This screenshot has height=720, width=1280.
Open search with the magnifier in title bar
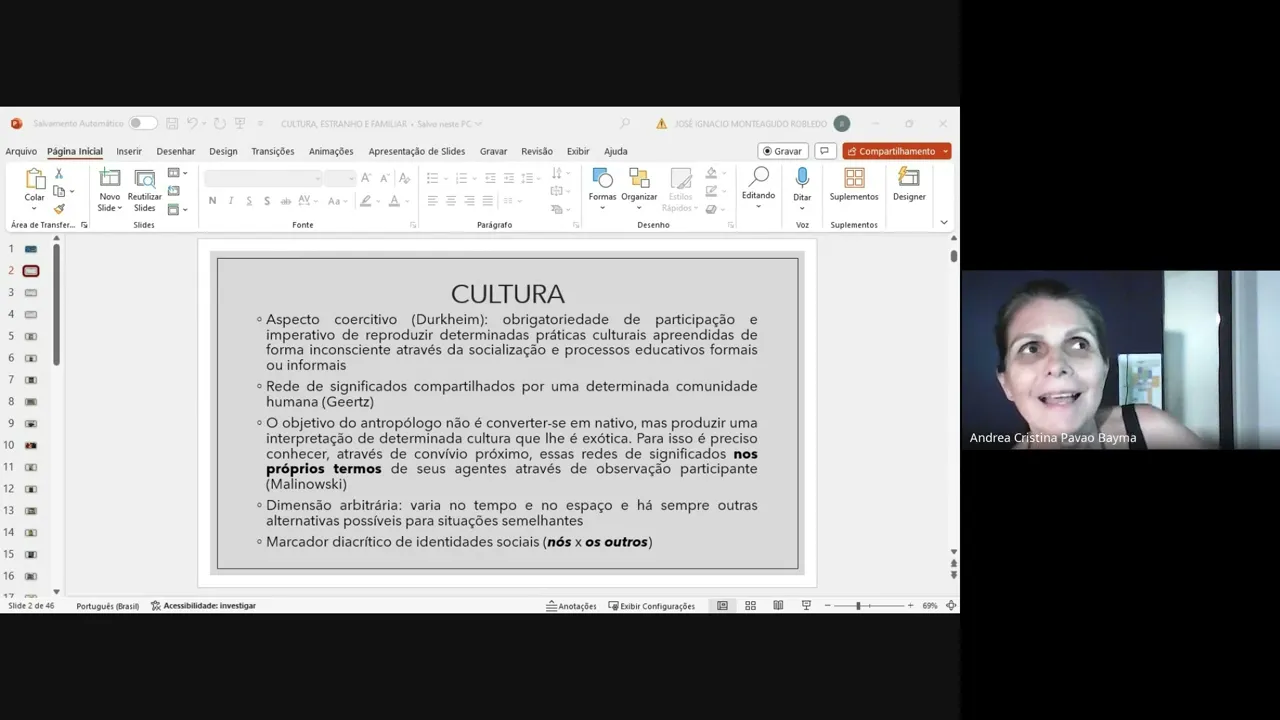pos(625,124)
